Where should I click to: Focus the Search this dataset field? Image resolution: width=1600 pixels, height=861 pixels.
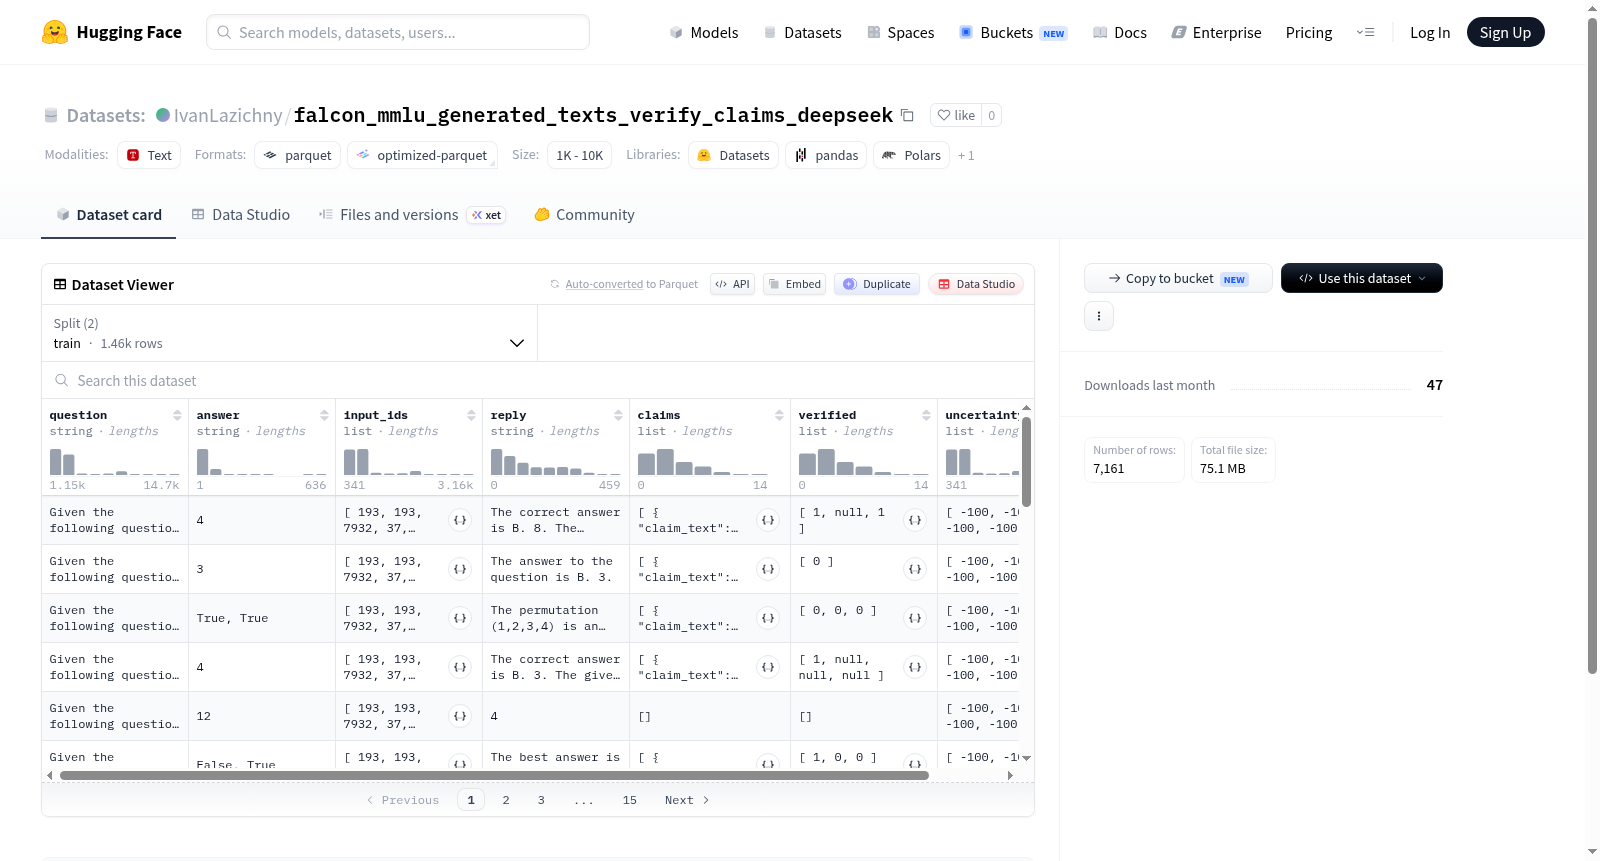click(538, 380)
